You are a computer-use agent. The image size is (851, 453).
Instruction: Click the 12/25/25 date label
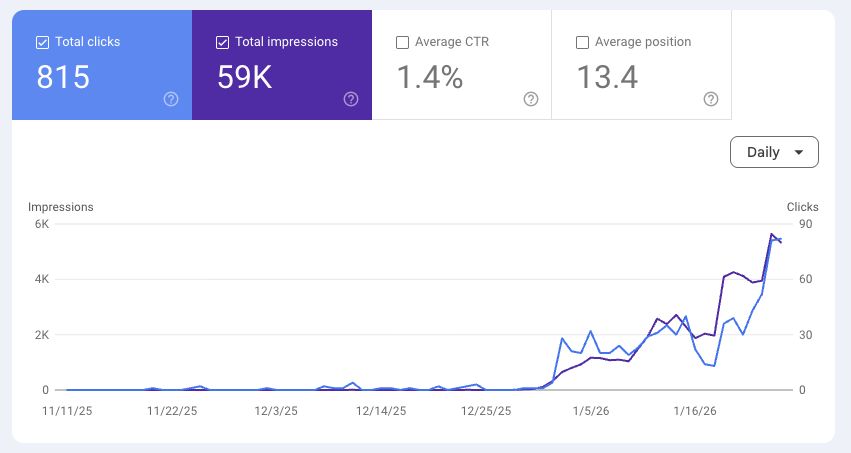(486, 411)
